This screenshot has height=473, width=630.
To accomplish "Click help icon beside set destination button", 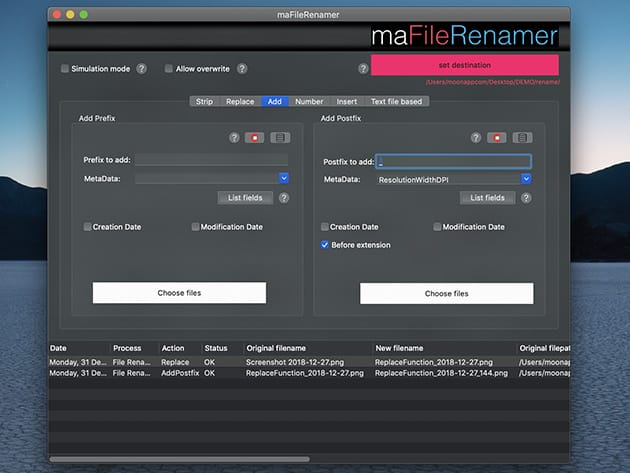I will [363, 69].
